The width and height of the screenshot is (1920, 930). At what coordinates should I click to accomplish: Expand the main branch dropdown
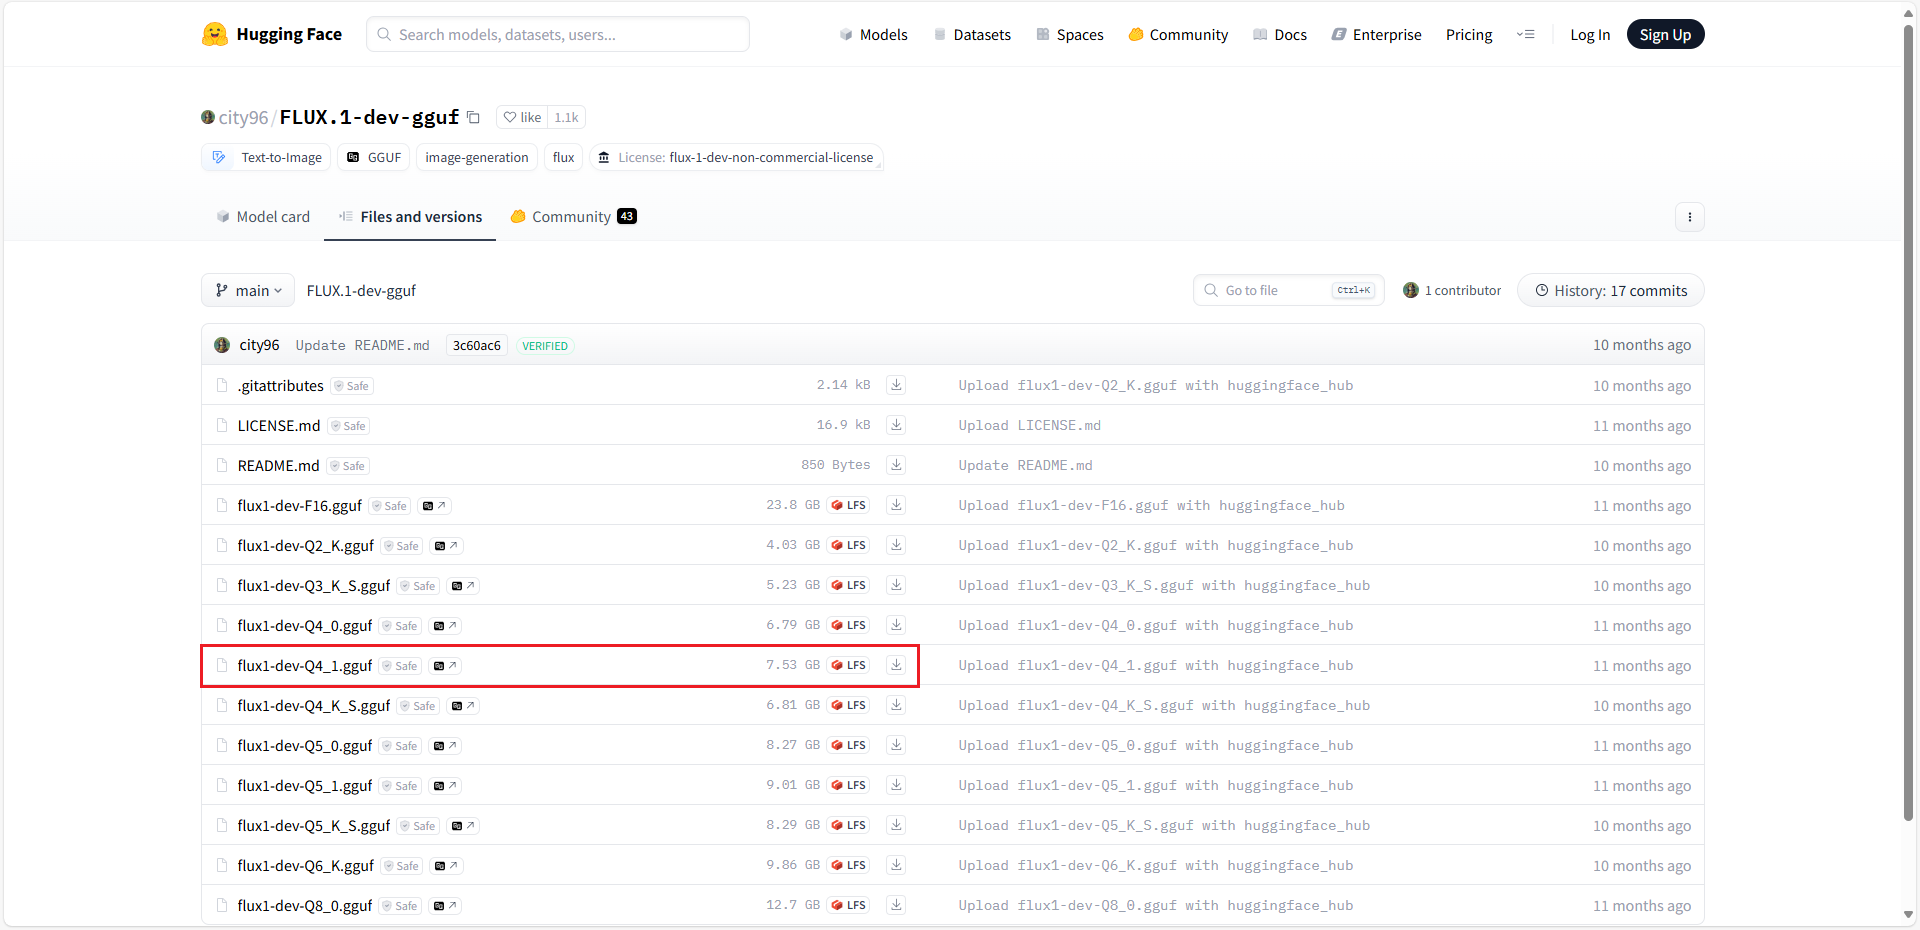coord(248,291)
